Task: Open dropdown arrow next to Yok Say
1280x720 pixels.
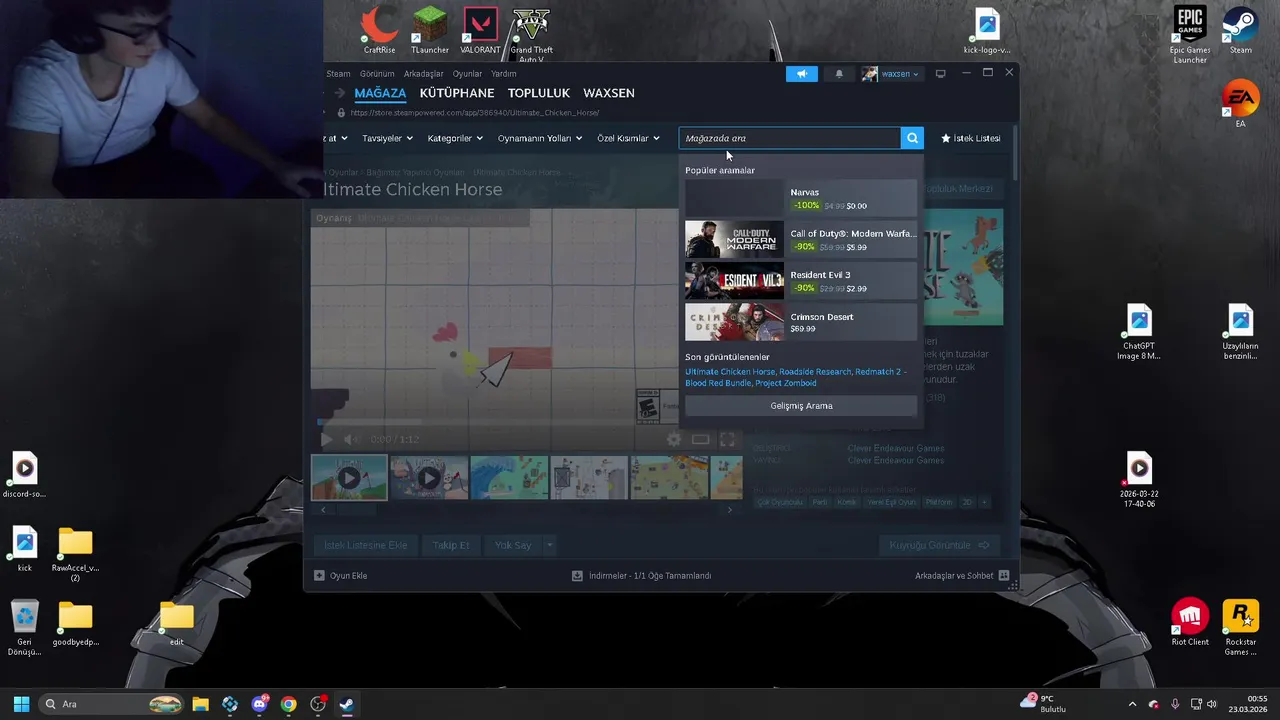Action: [x=549, y=545]
